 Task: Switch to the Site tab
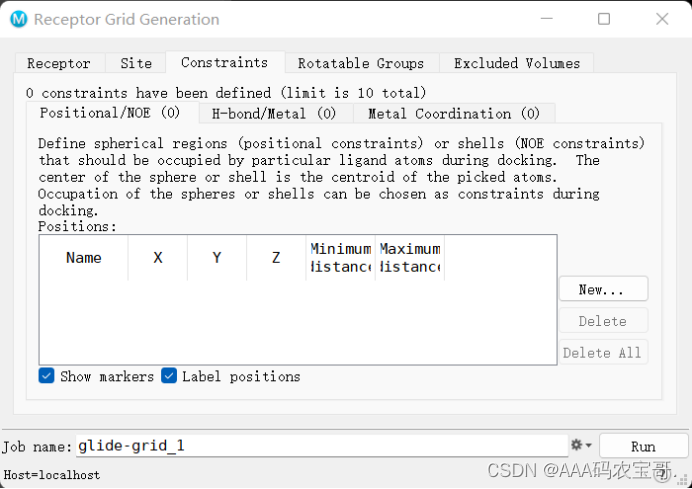pyautogui.click(x=136, y=63)
